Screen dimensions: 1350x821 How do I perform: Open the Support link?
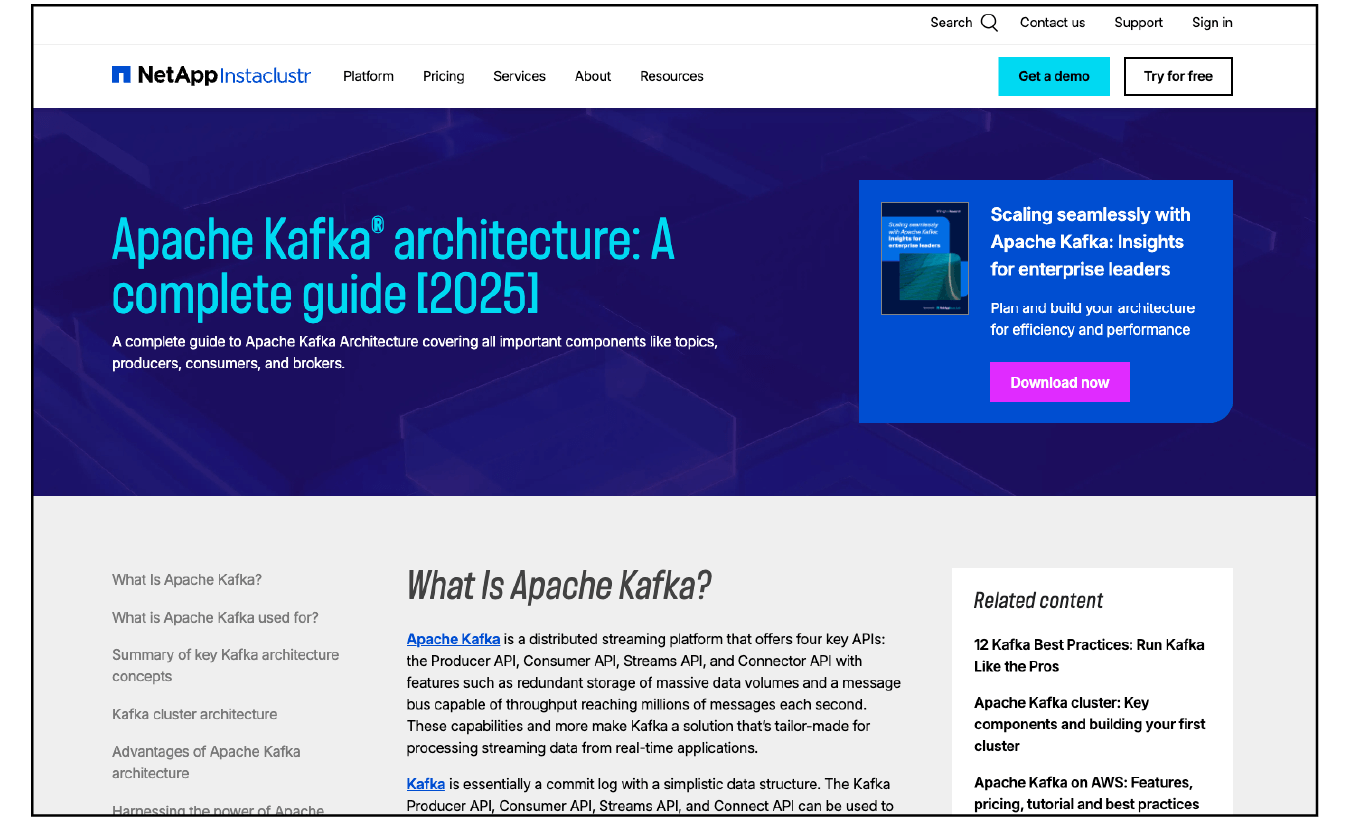[x=1138, y=22]
